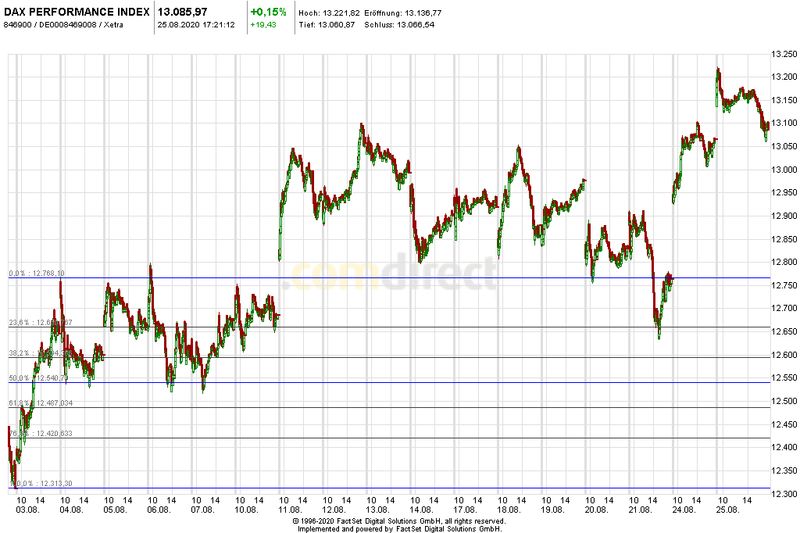The height and width of the screenshot is (533, 800).
Task: Click the Schluss: 13.066,54 value
Action: click(x=399, y=24)
